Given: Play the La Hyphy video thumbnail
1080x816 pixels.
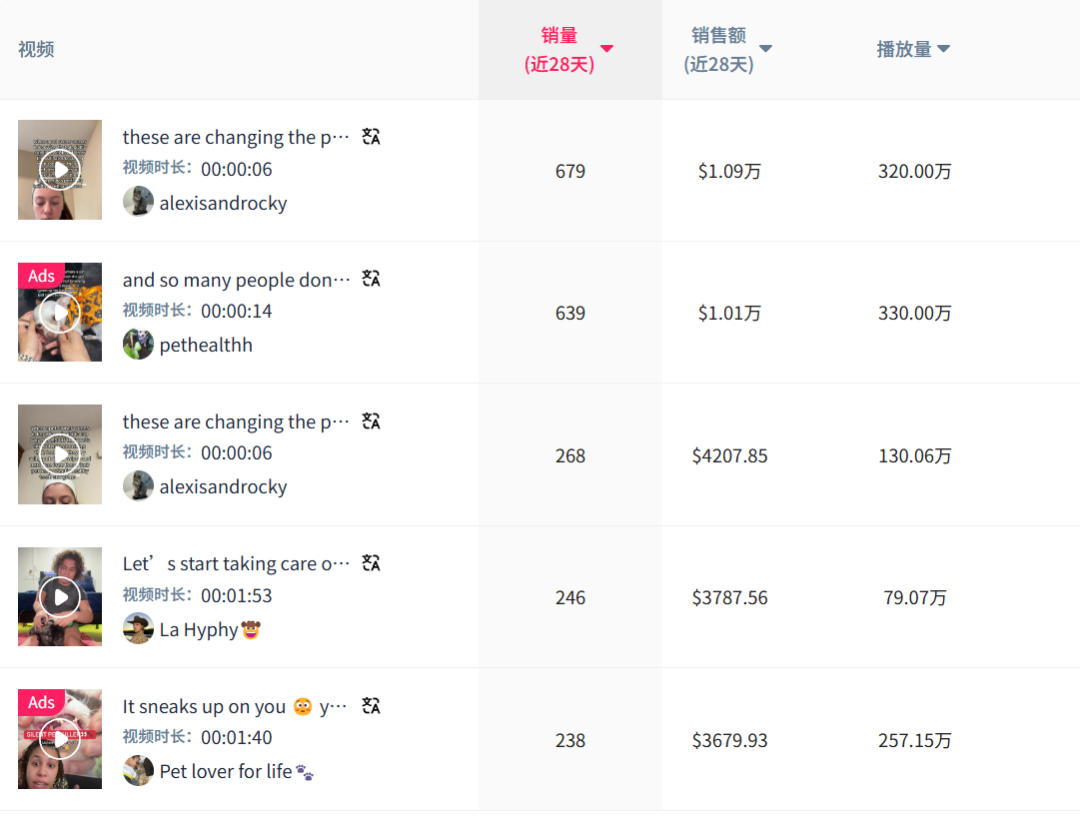Looking at the screenshot, I should (x=60, y=597).
